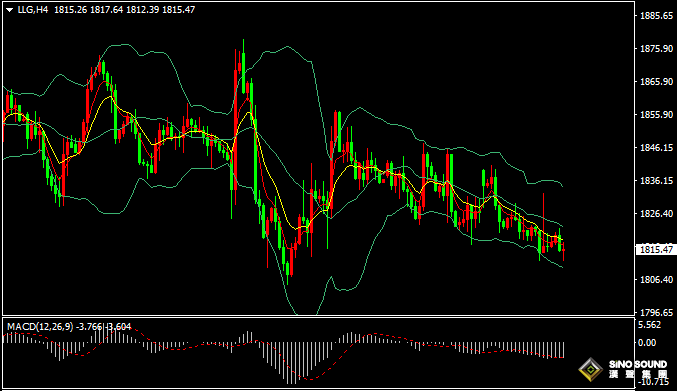Click the MACD scale 5.562 label
Screen dimensions: 677x391
click(649, 325)
